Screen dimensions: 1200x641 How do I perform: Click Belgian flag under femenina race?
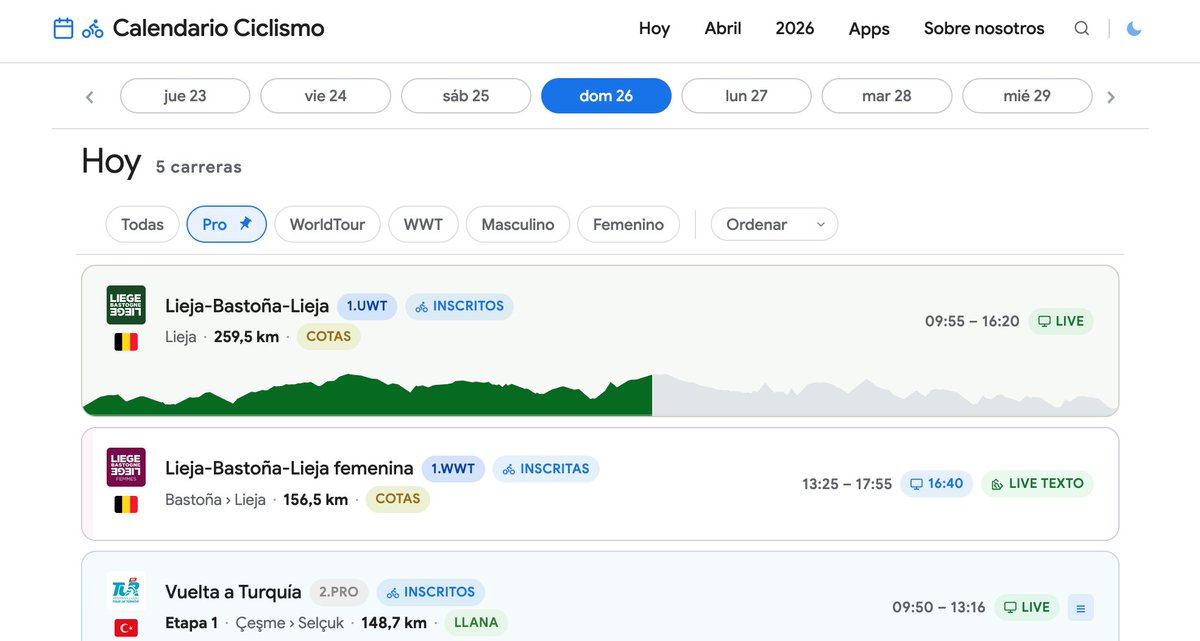[126, 504]
